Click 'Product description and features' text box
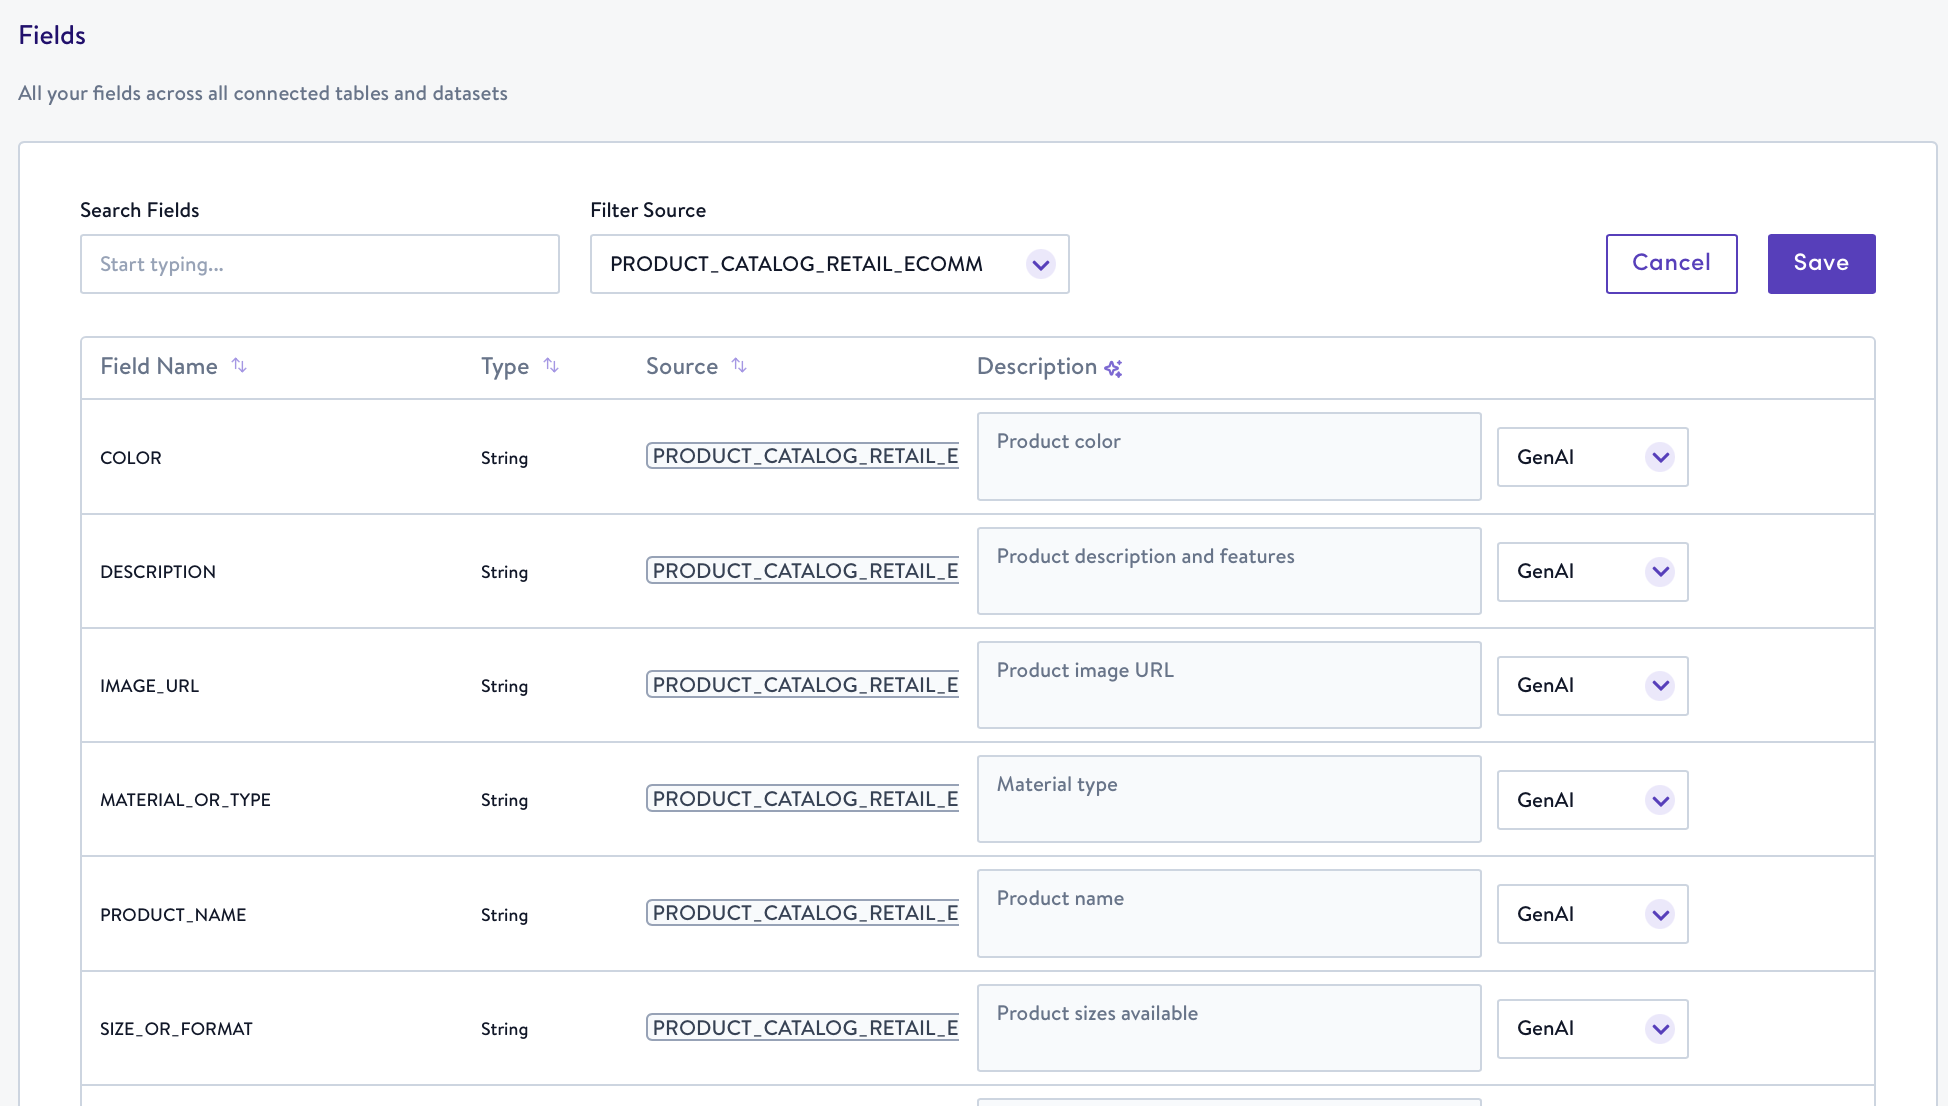This screenshot has width=1948, height=1106. pyautogui.click(x=1228, y=571)
